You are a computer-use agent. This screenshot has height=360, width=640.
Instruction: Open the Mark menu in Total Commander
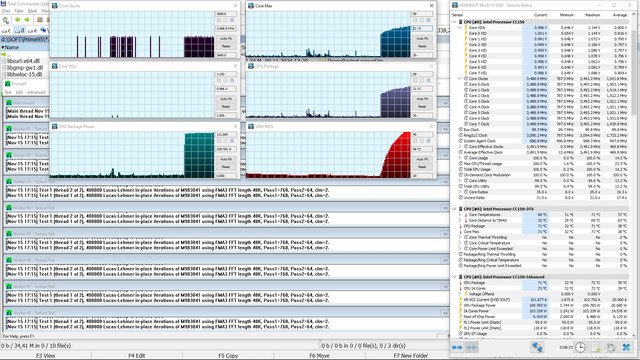pyautogui.click(x=32, y=11)
